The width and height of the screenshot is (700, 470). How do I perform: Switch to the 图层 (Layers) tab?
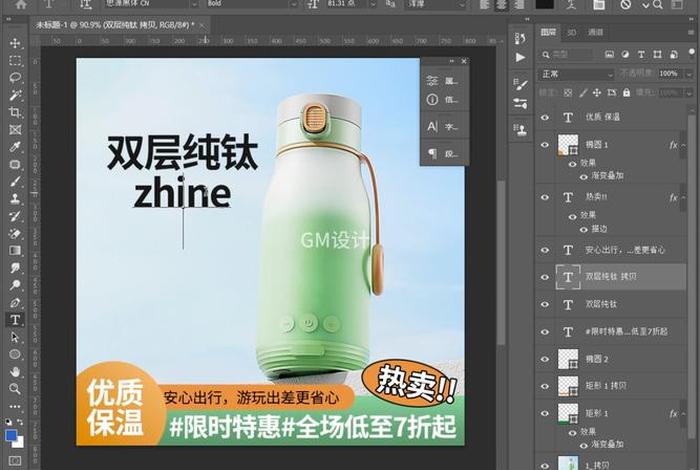pyautogui.click(x=548, y=32)
